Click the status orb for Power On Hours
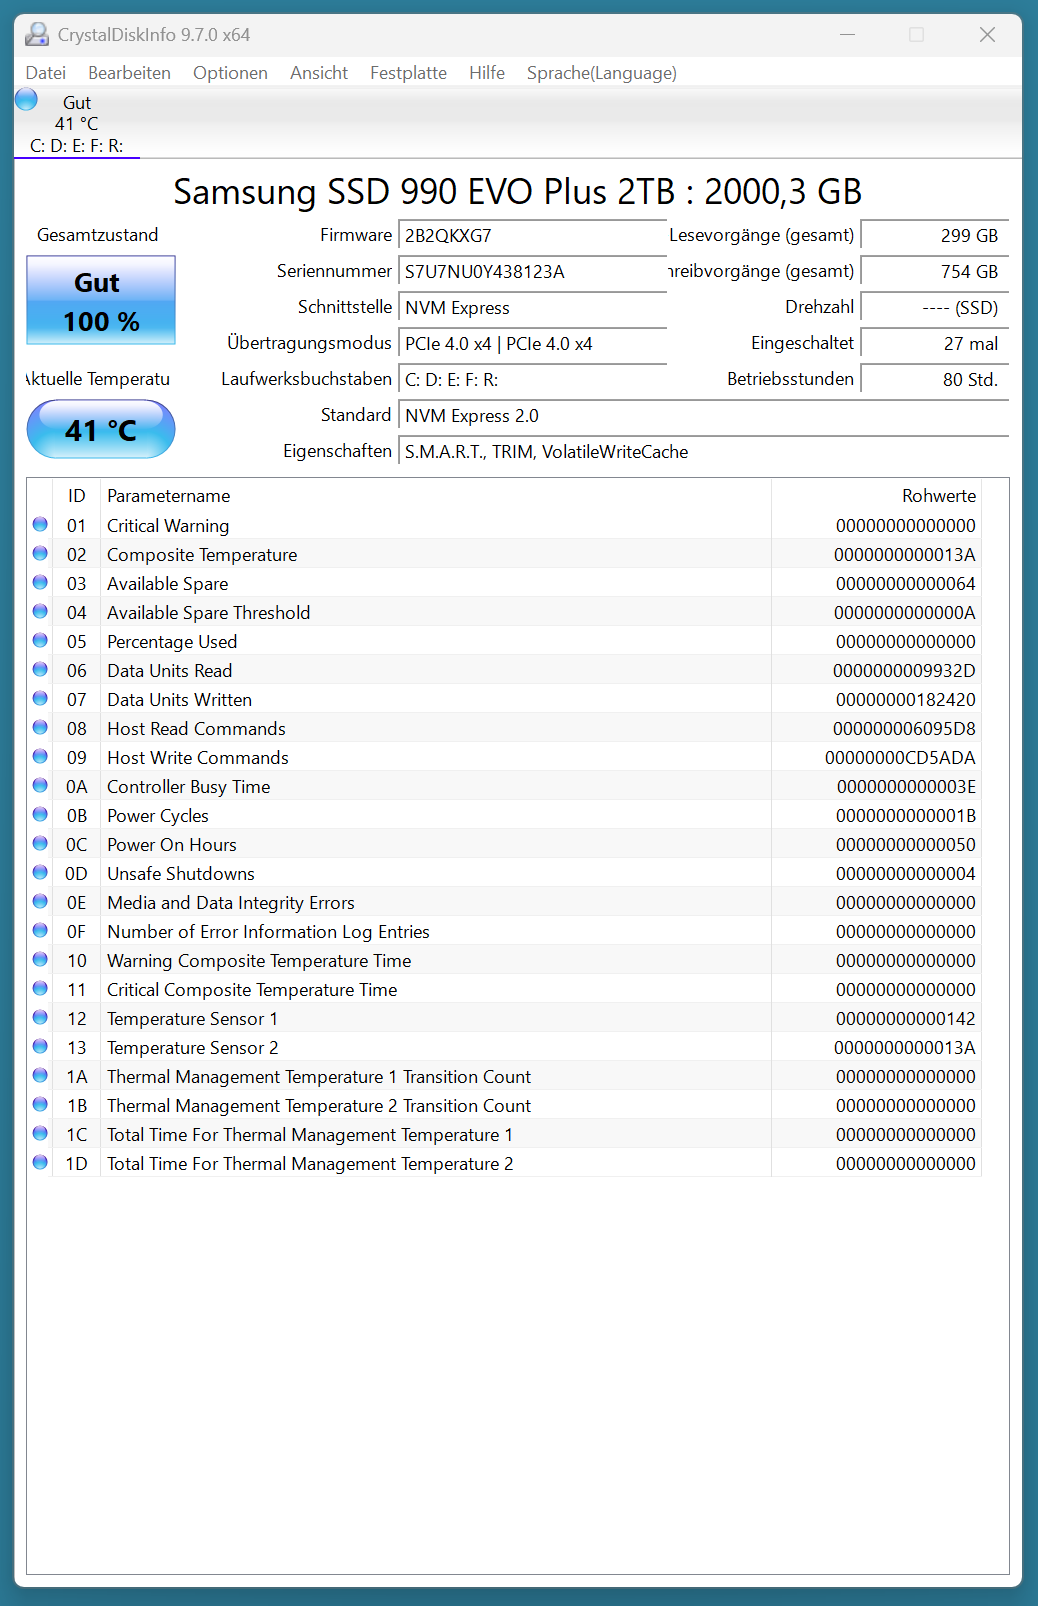This screenshot has width=1038, height=1606. [40, 843]
